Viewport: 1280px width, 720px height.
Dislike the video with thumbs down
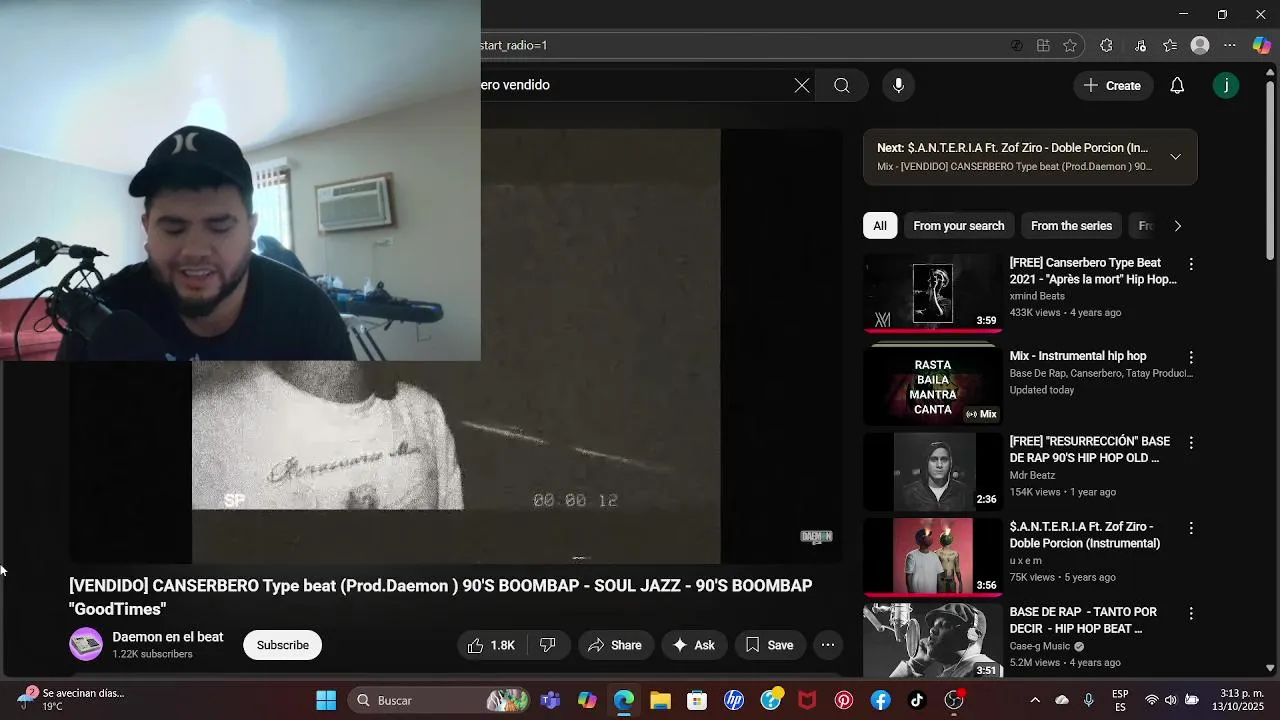point(548,645)
